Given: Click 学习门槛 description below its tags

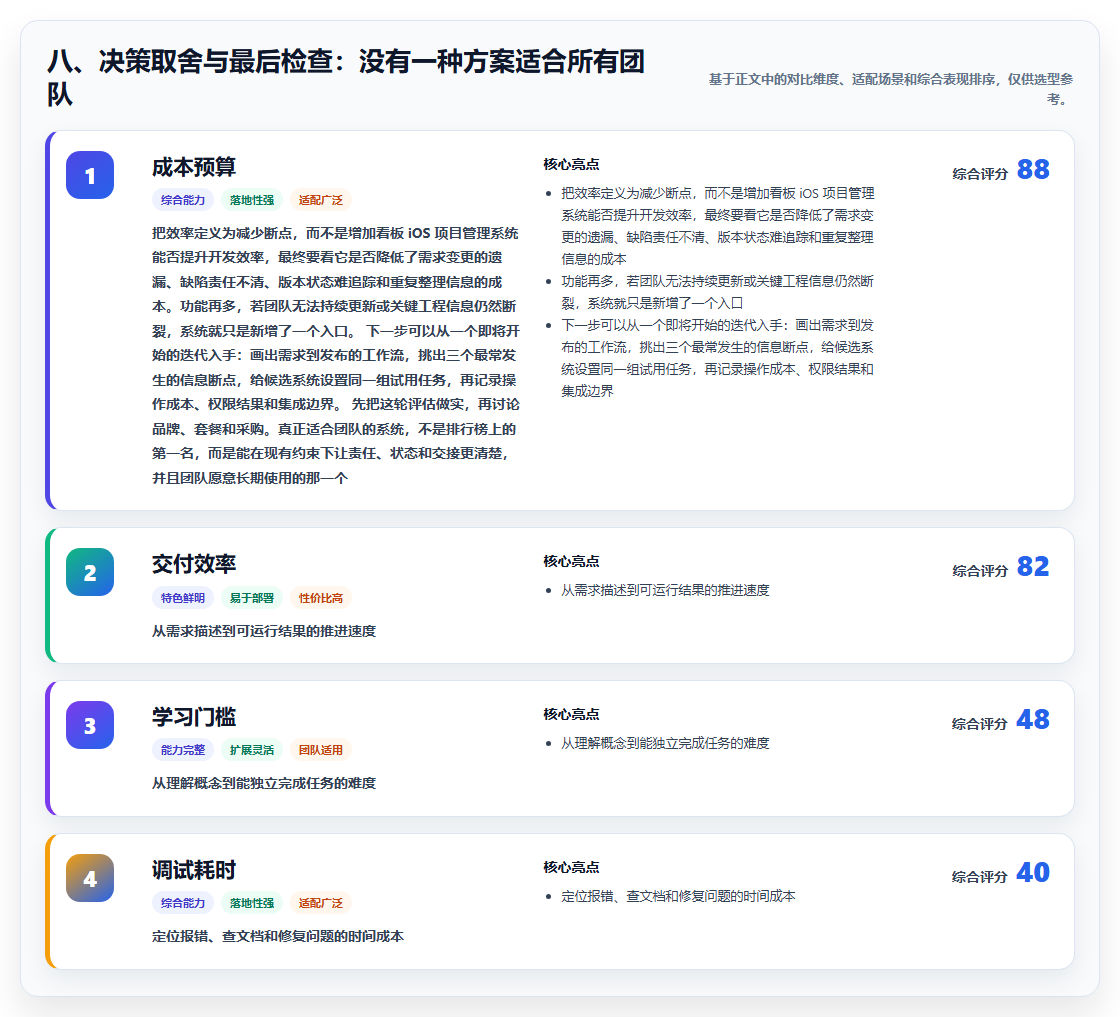Looking at the screenshot, I should [264, 783].
